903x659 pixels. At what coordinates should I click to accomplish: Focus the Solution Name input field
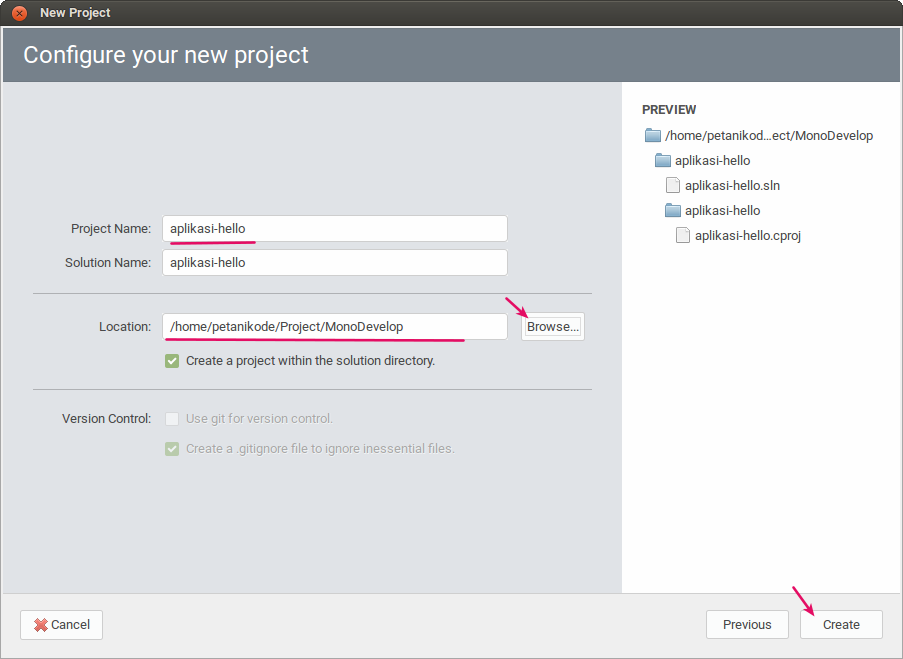point(335,263)
